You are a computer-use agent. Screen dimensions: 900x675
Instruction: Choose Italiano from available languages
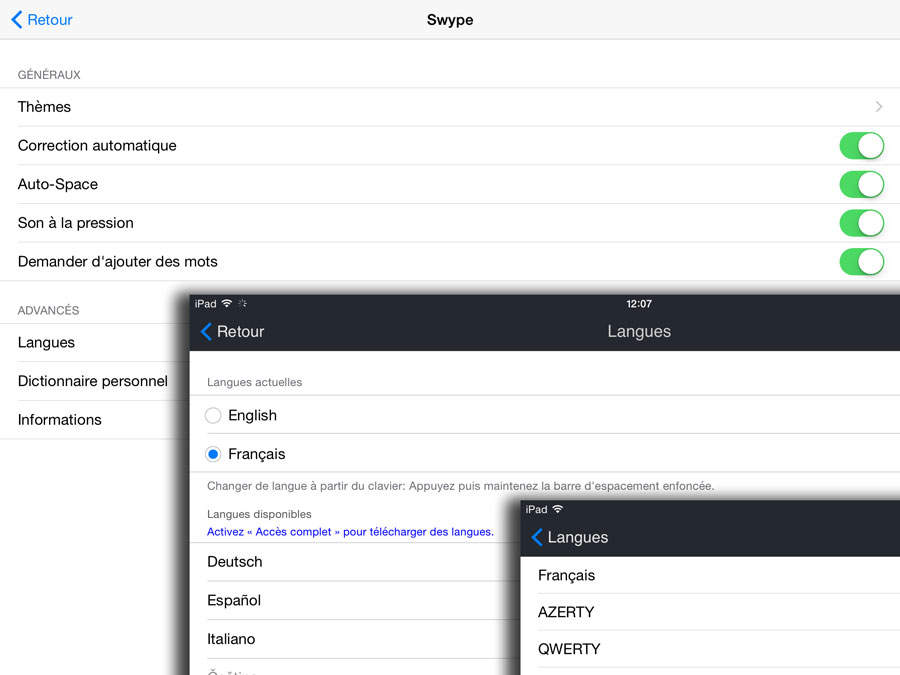(355, 639)
